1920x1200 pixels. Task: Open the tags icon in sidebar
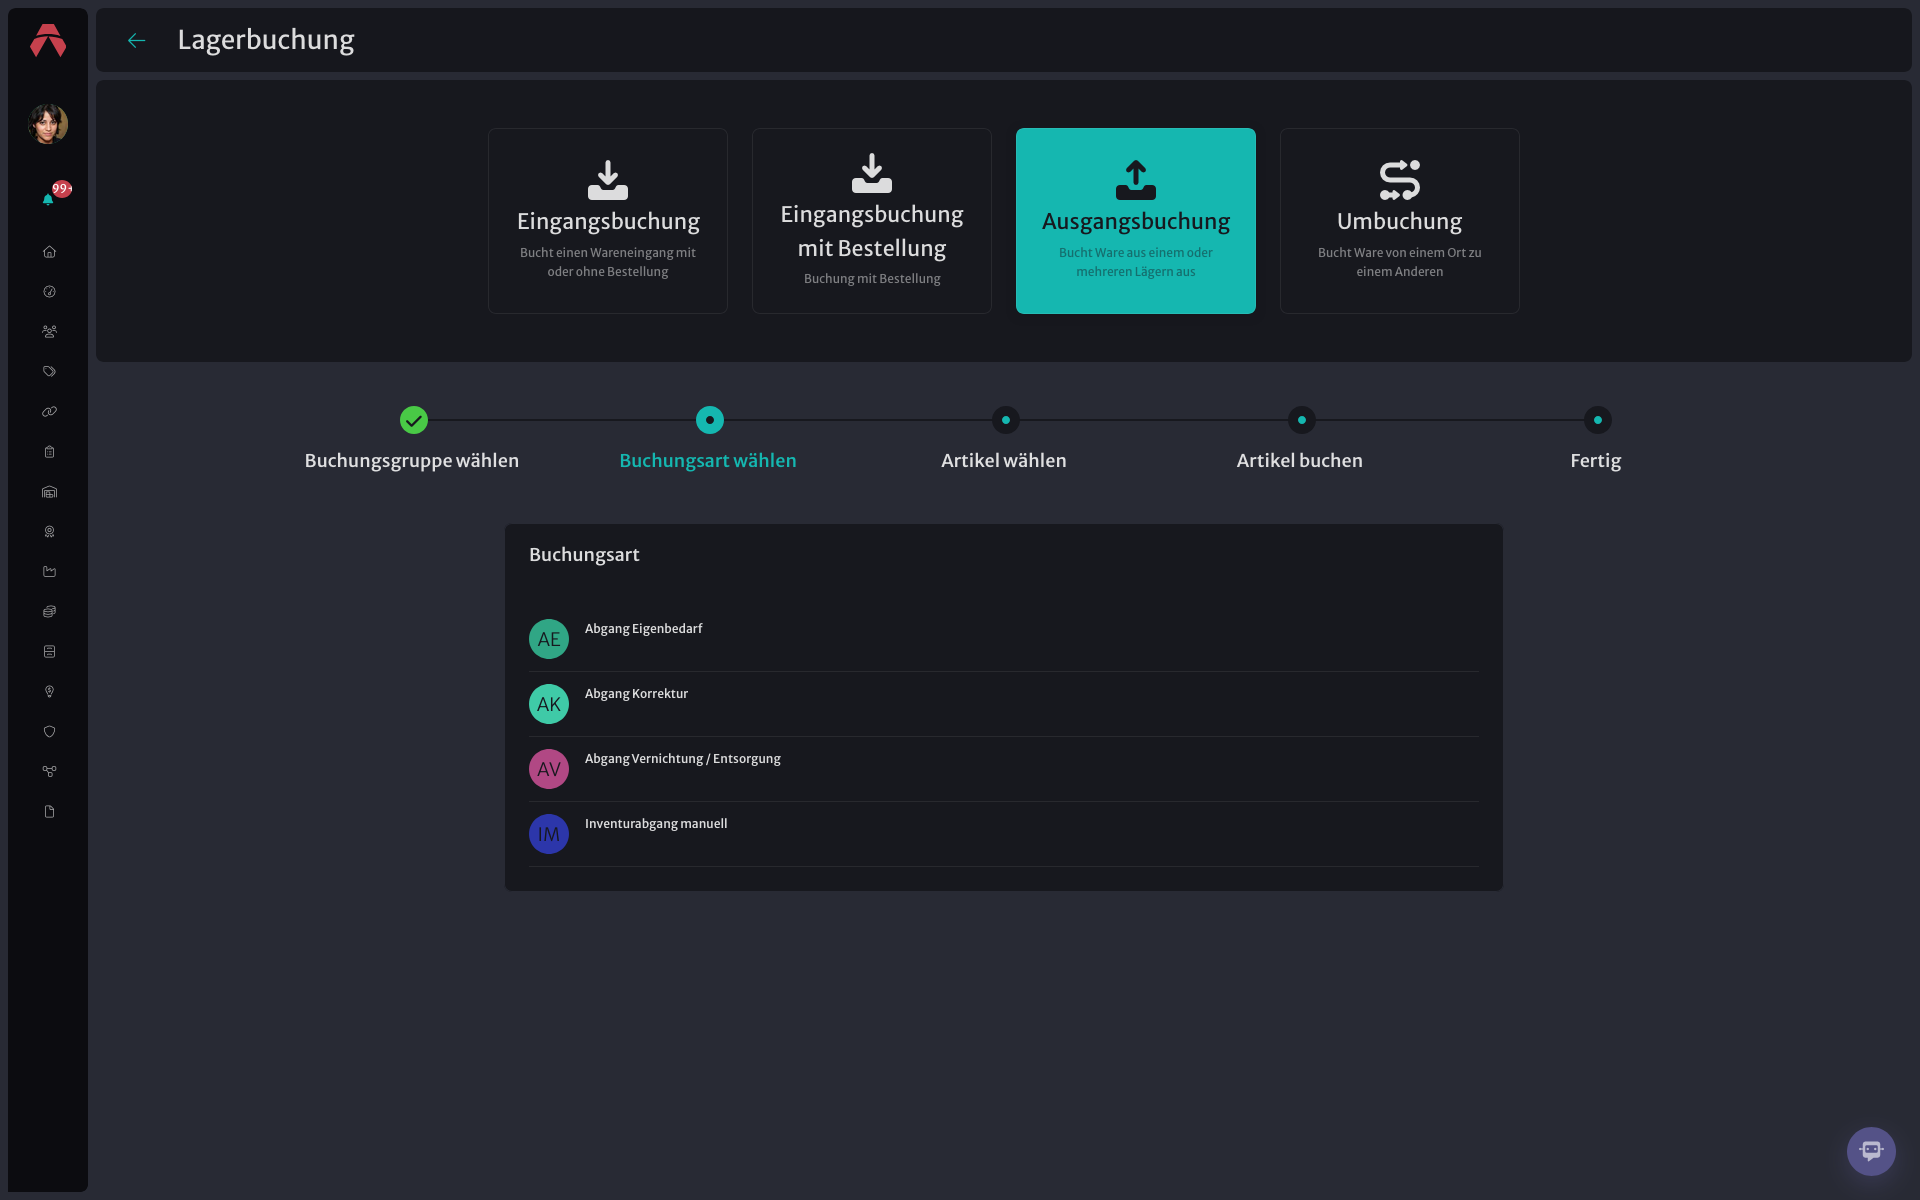[x=49, y=372]
